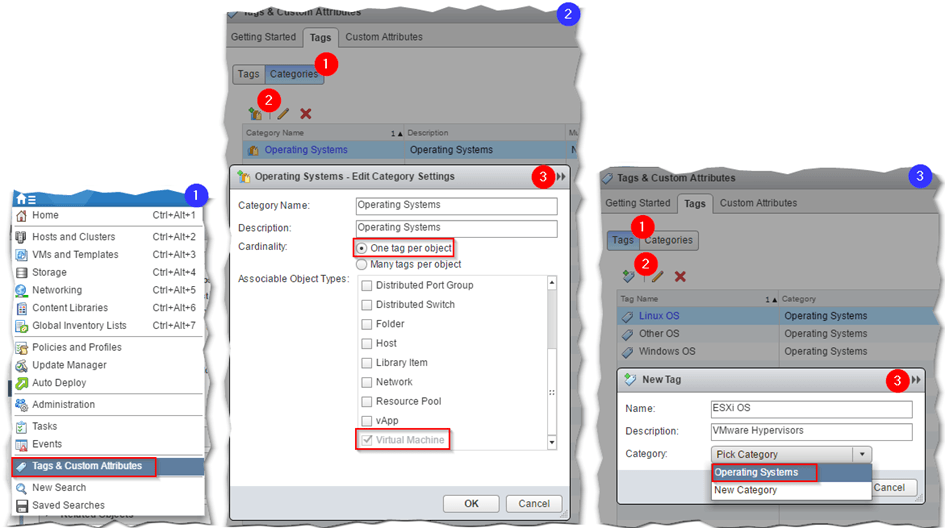Image resolution: width=945 pixels, height=528 pixels.
Task: Click New Category icon in toolbar
Action: point(256,113)
